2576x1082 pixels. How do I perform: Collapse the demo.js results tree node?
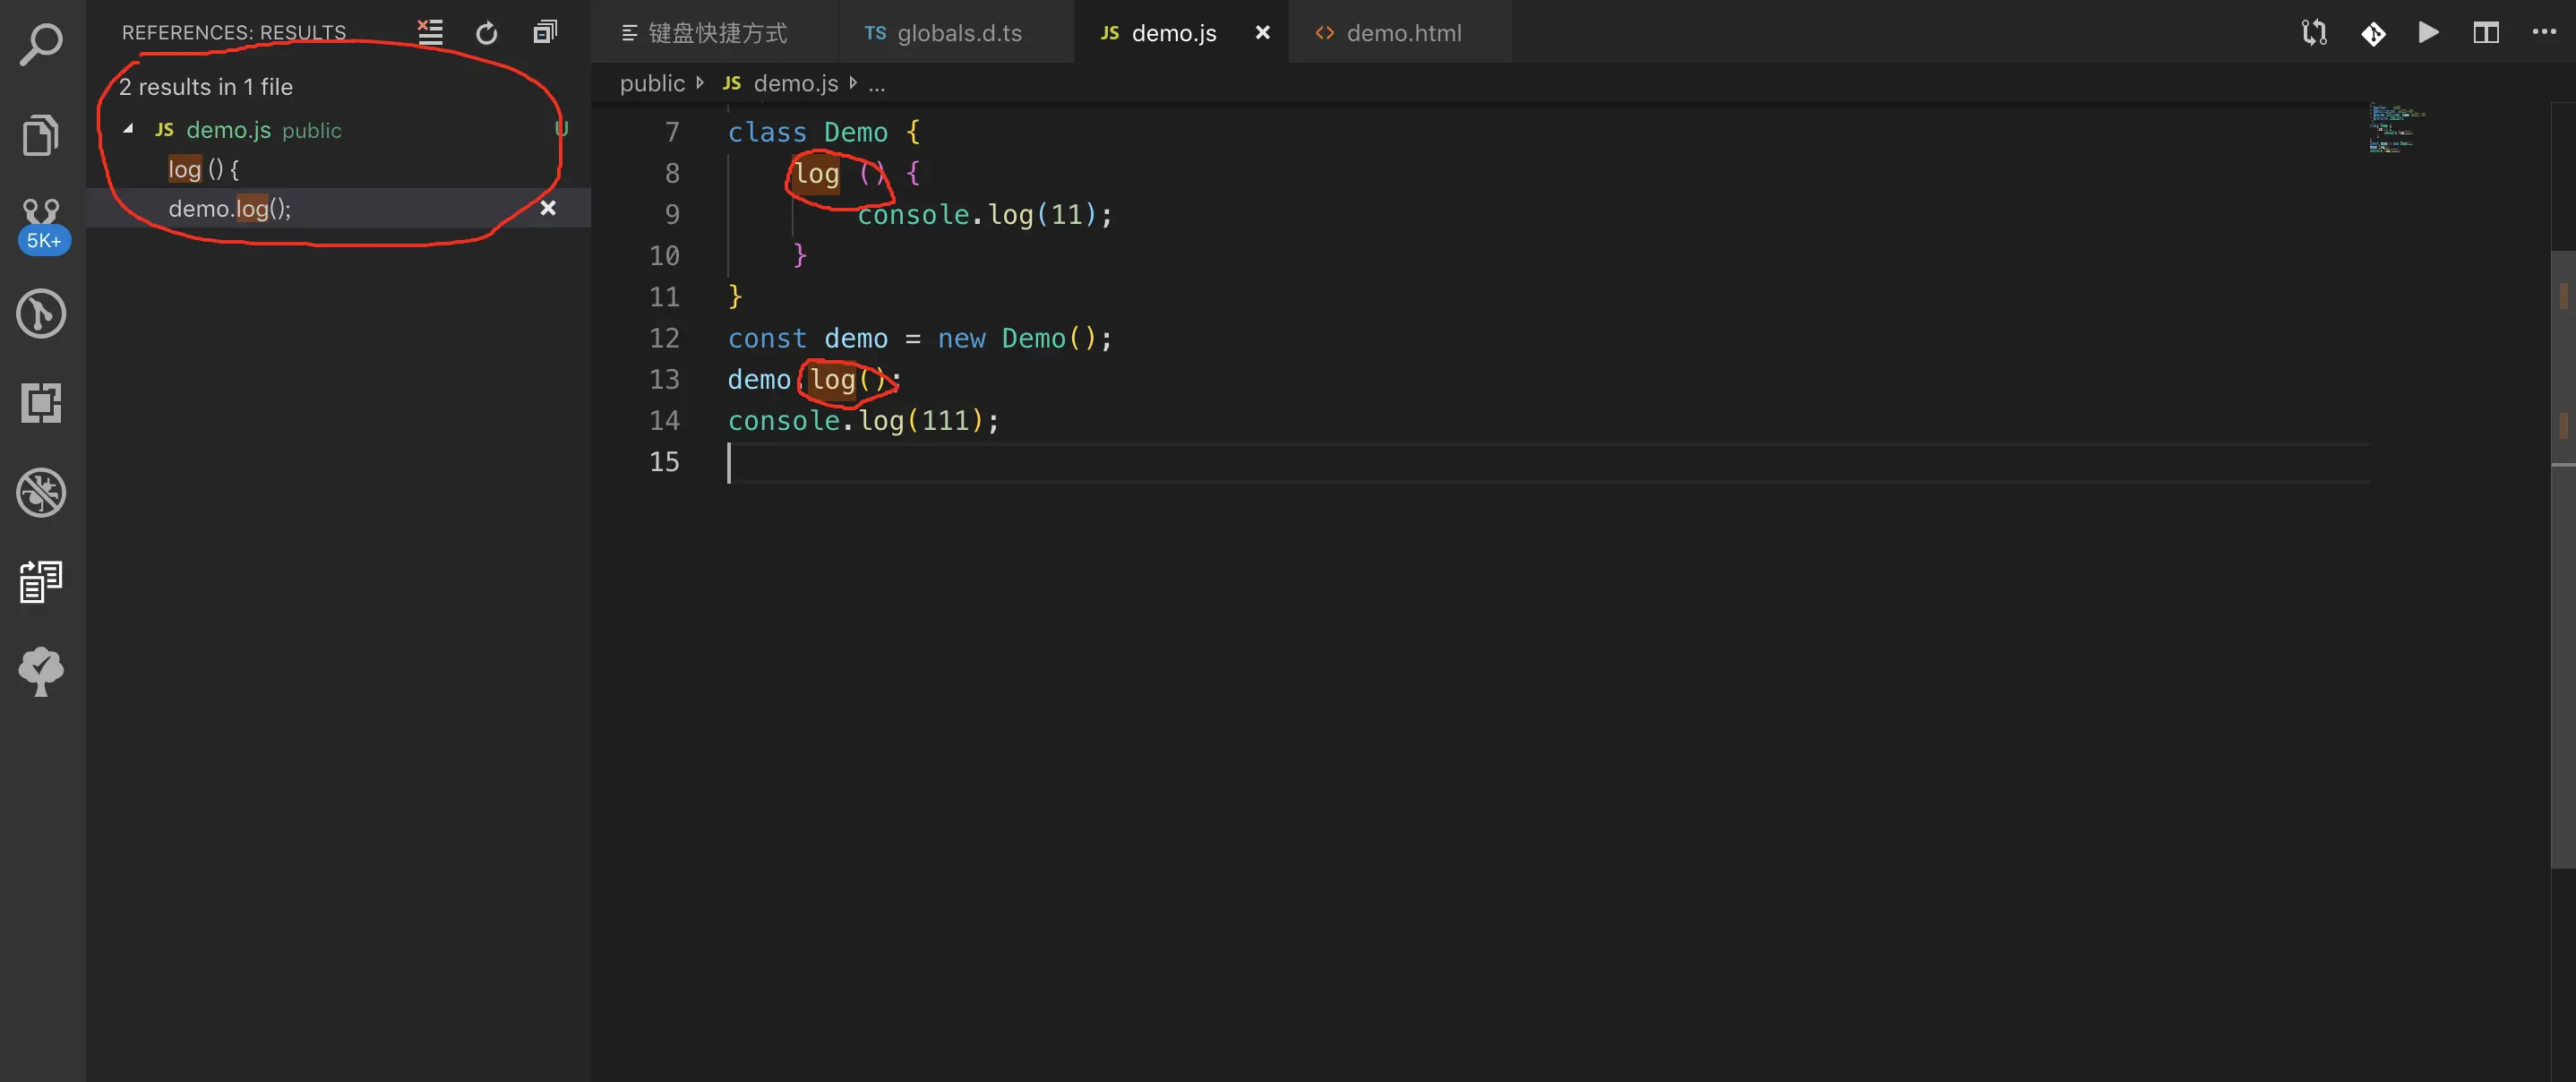tap(129, 129)
